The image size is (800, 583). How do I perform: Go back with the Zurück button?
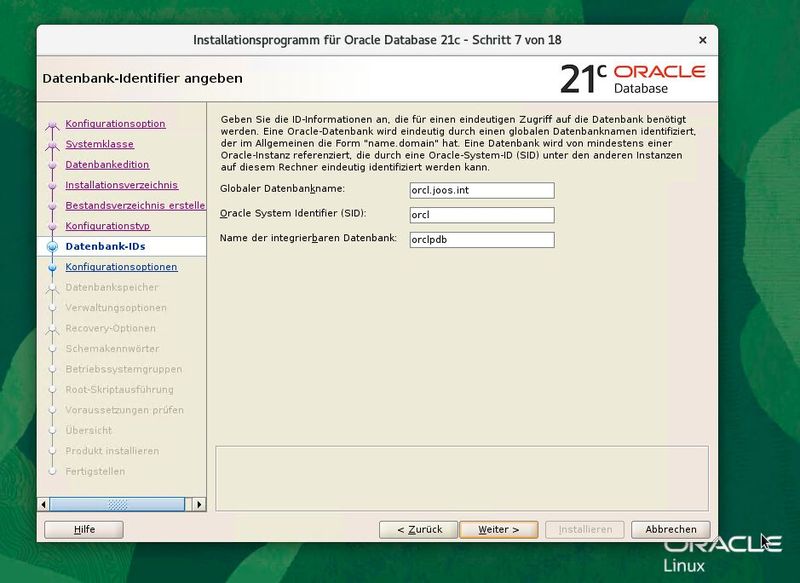420,529
